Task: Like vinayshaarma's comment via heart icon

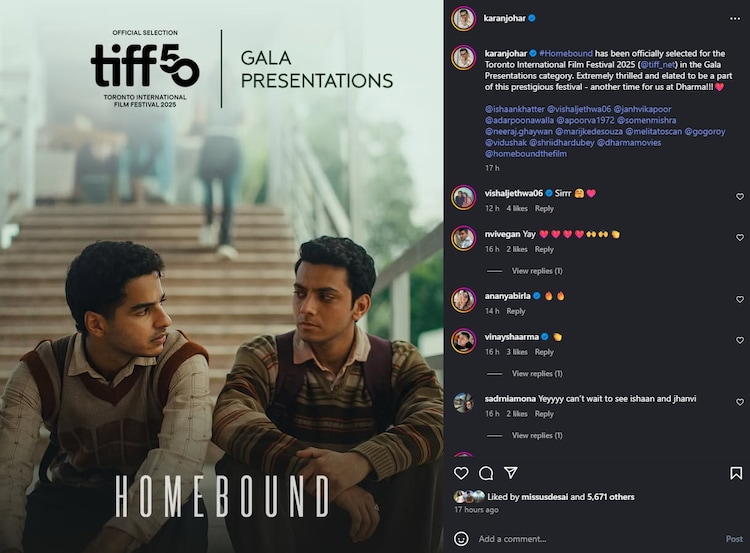Action: click(x=739, y=340)
